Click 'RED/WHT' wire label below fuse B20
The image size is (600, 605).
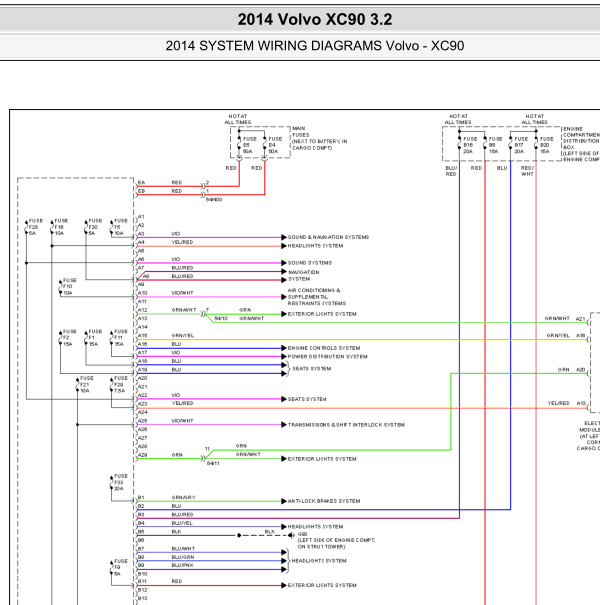[527, 171]
